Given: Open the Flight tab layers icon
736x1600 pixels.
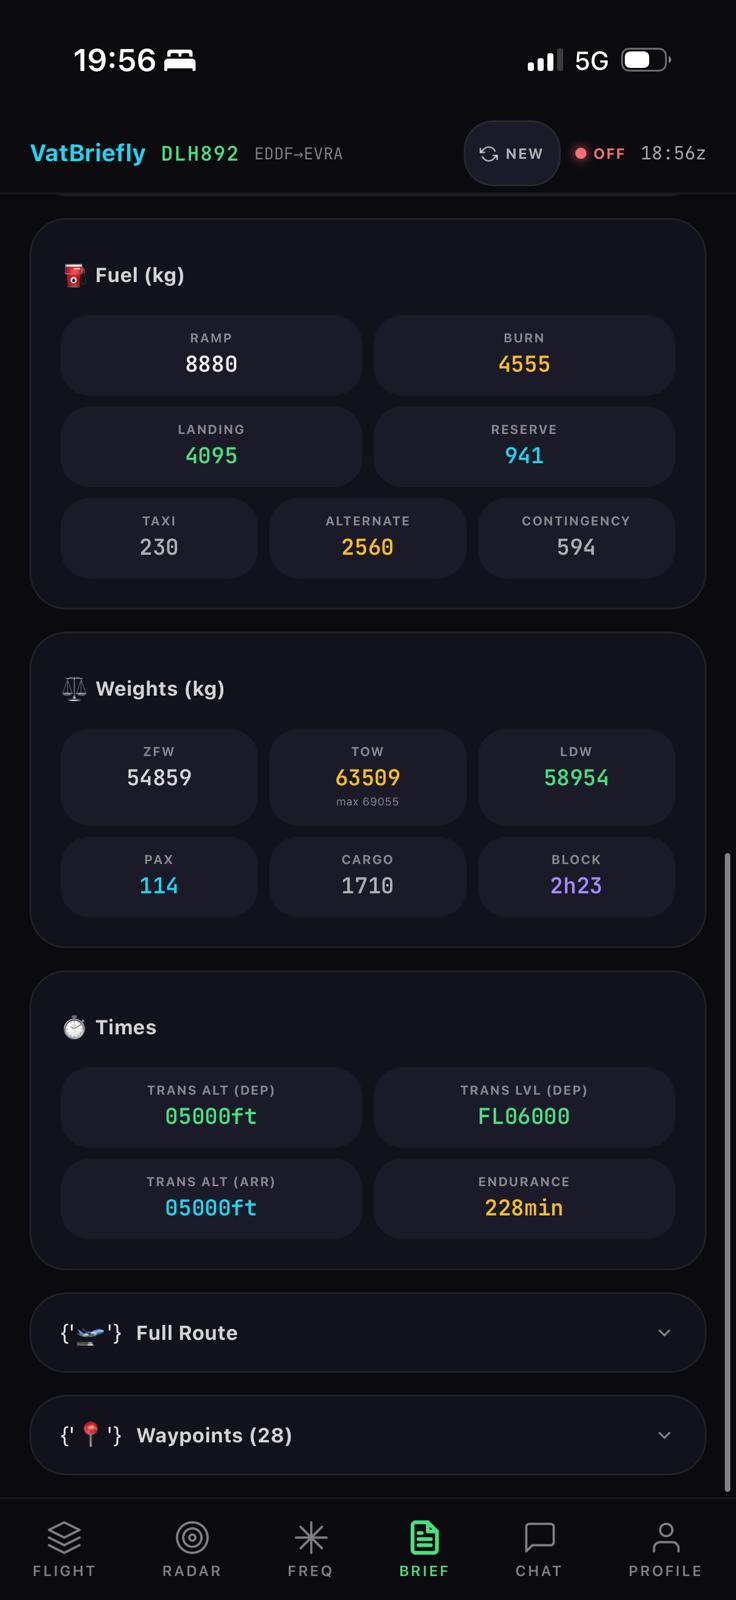Looking at the screenshot, I should (x=64, y=1537).
